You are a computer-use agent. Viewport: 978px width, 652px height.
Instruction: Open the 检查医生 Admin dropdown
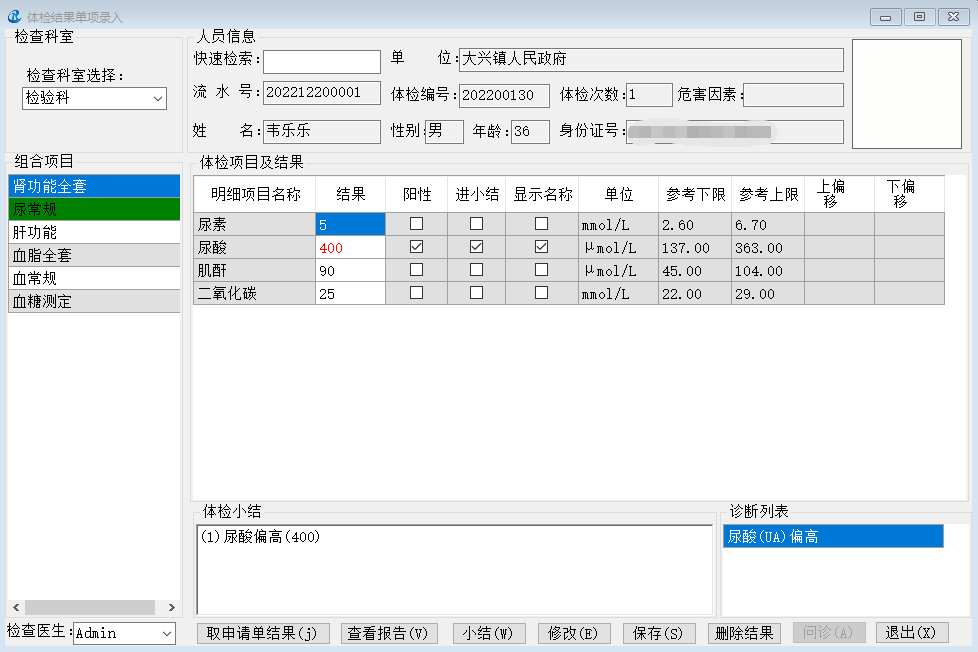tap(165, 633)
